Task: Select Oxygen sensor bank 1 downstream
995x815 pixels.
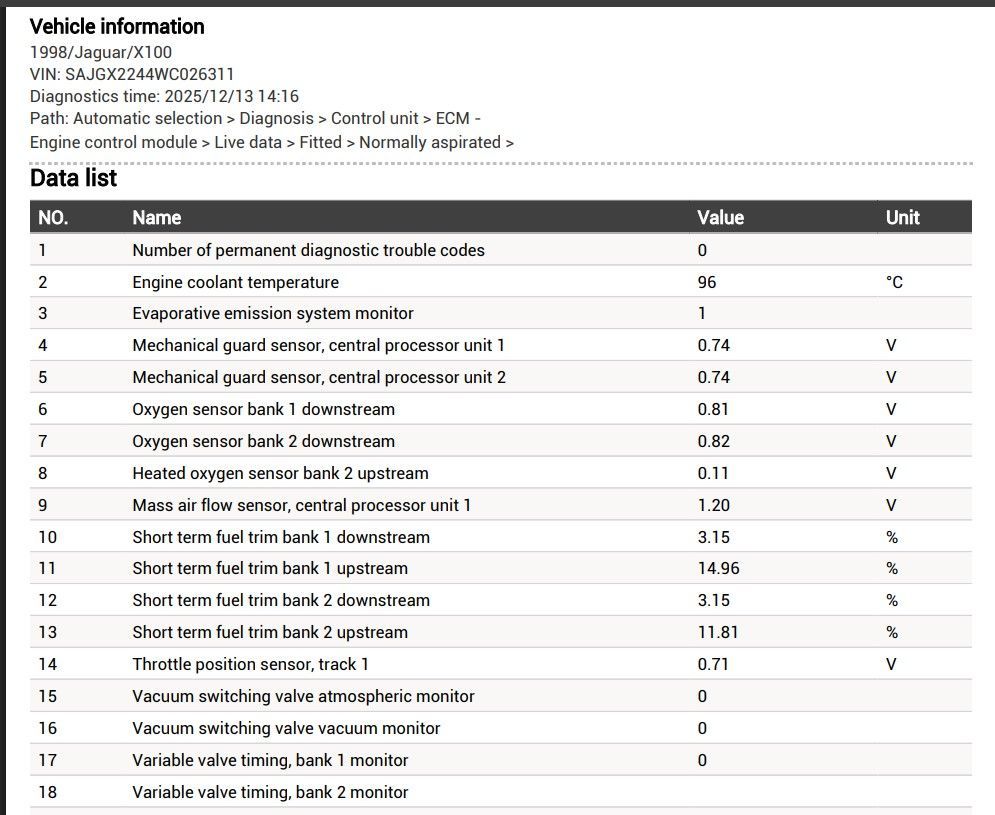Action: [263, 409]
